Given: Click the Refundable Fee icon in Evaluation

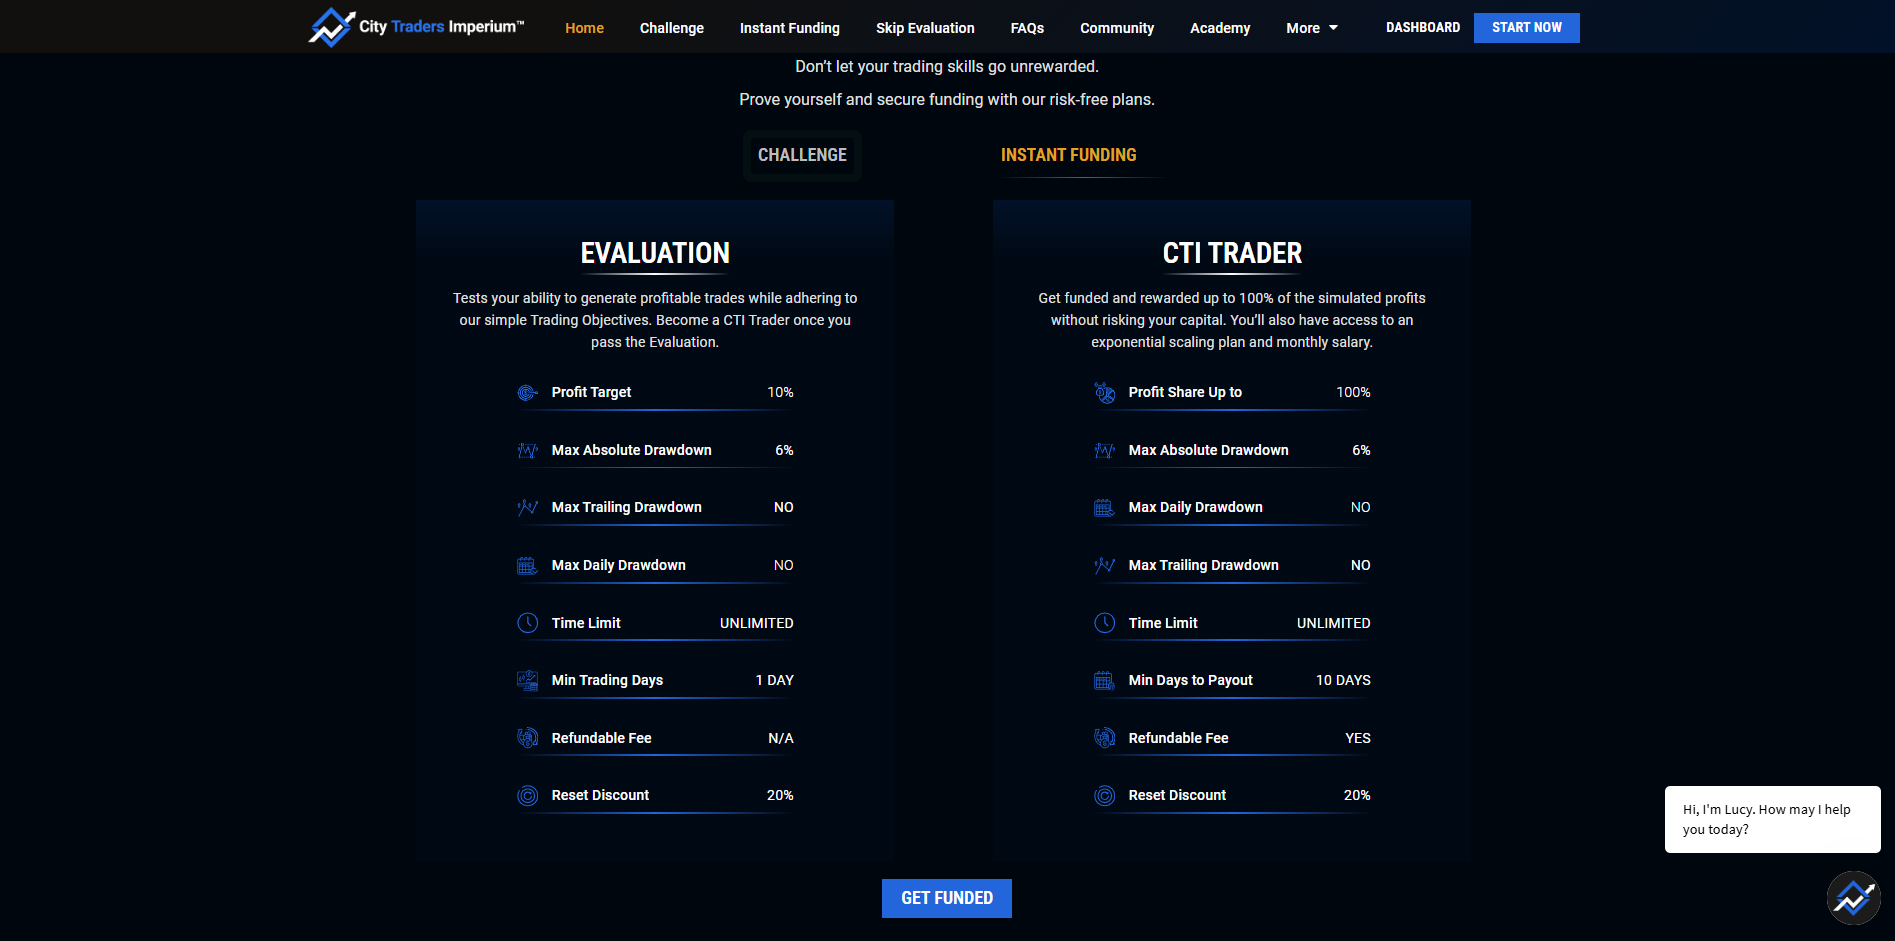Looking at the screenshot, I should pyautogui.click(x=527, y=738).
